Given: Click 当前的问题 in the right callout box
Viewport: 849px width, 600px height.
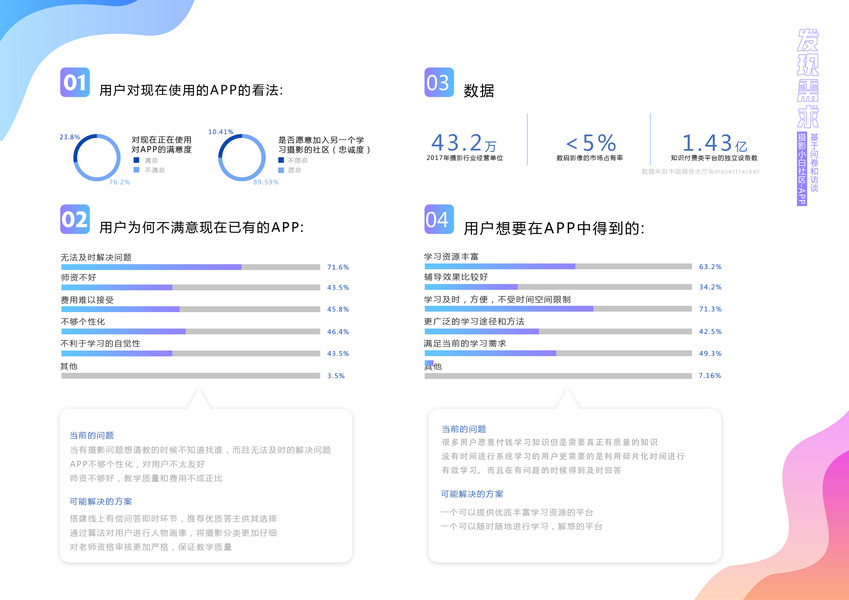Looking at the screenshot, I should click(x=463, y=429).
